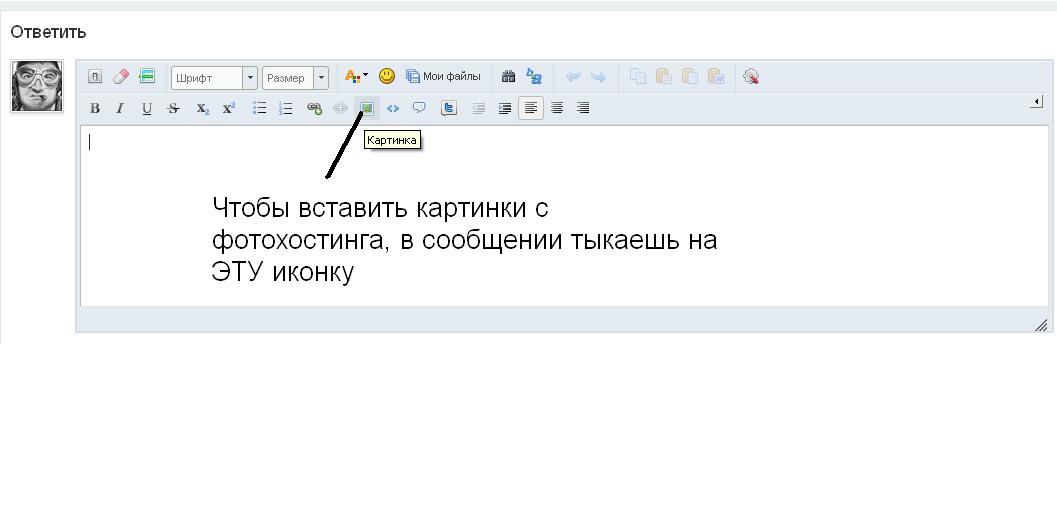Click the find and replace icon

[534, 77]
